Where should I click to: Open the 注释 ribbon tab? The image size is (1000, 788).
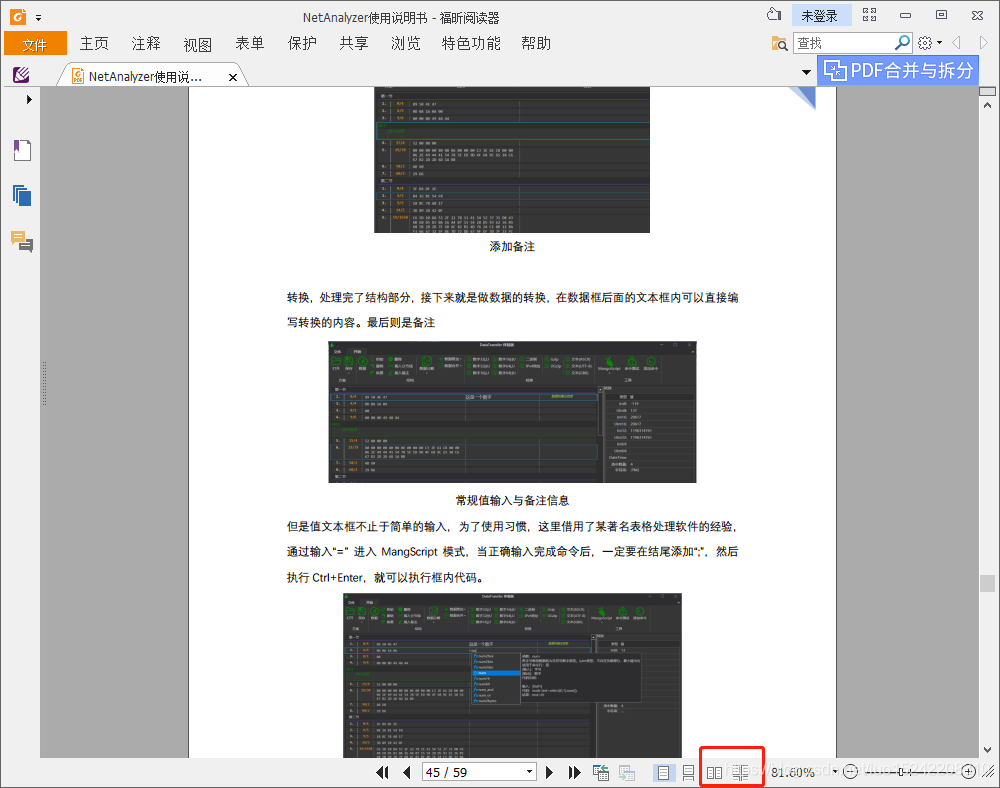(x=146, y=43)
